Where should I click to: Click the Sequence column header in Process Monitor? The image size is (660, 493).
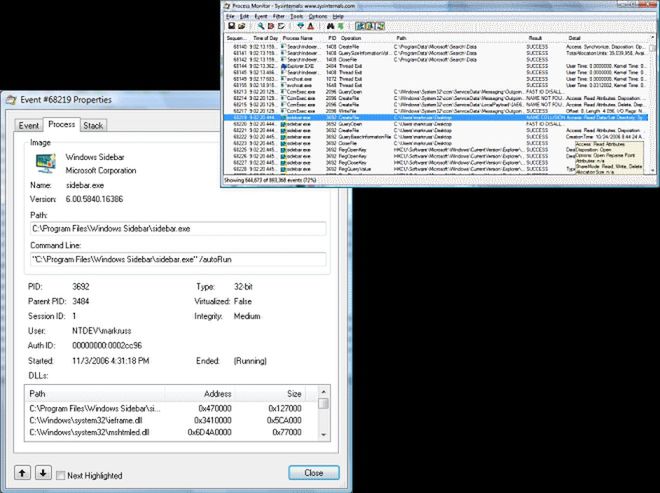[x=237, y=38]
